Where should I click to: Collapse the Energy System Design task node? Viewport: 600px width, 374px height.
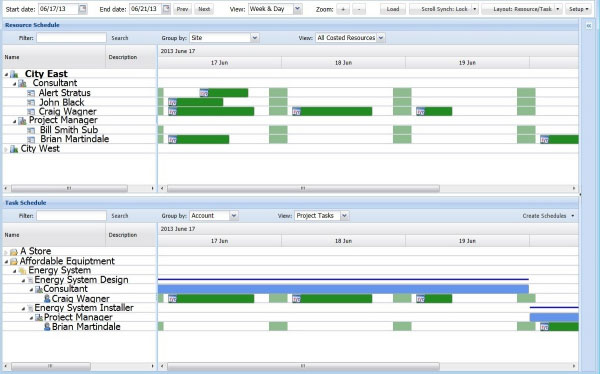point(23,281)
